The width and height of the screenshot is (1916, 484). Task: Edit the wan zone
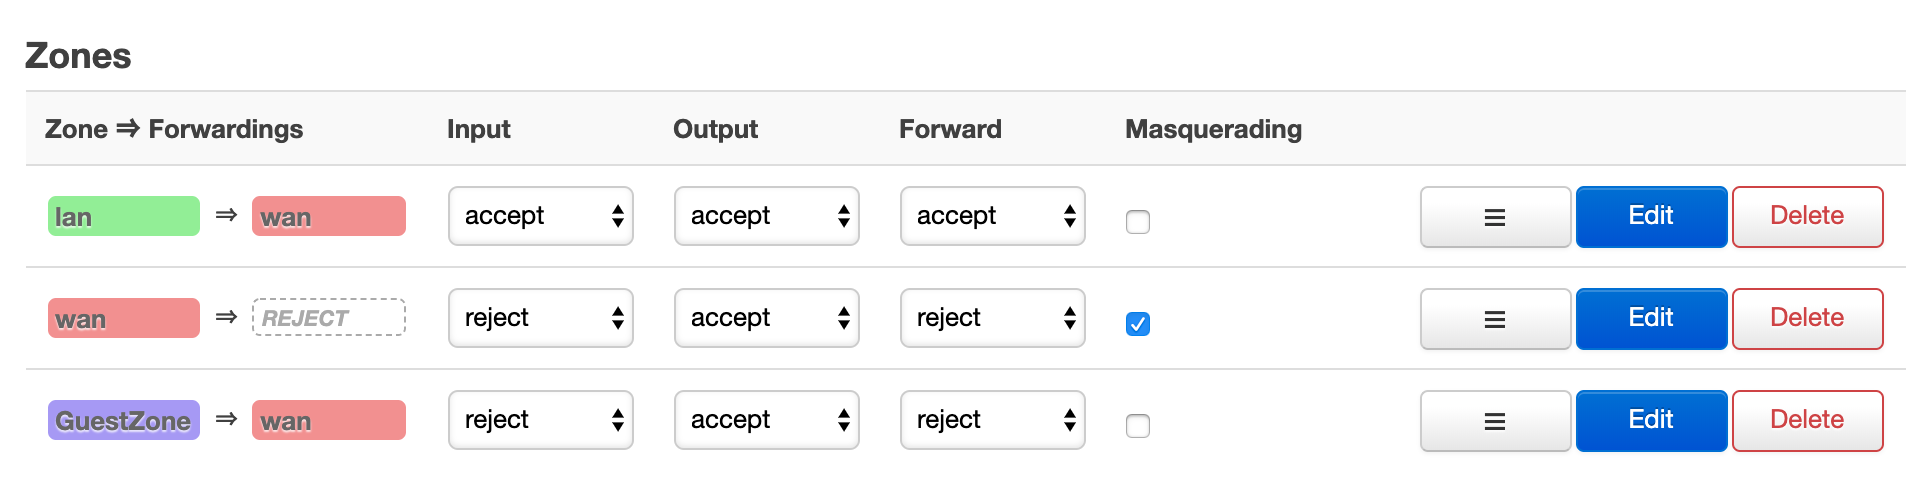click(x=1651, y=318)
